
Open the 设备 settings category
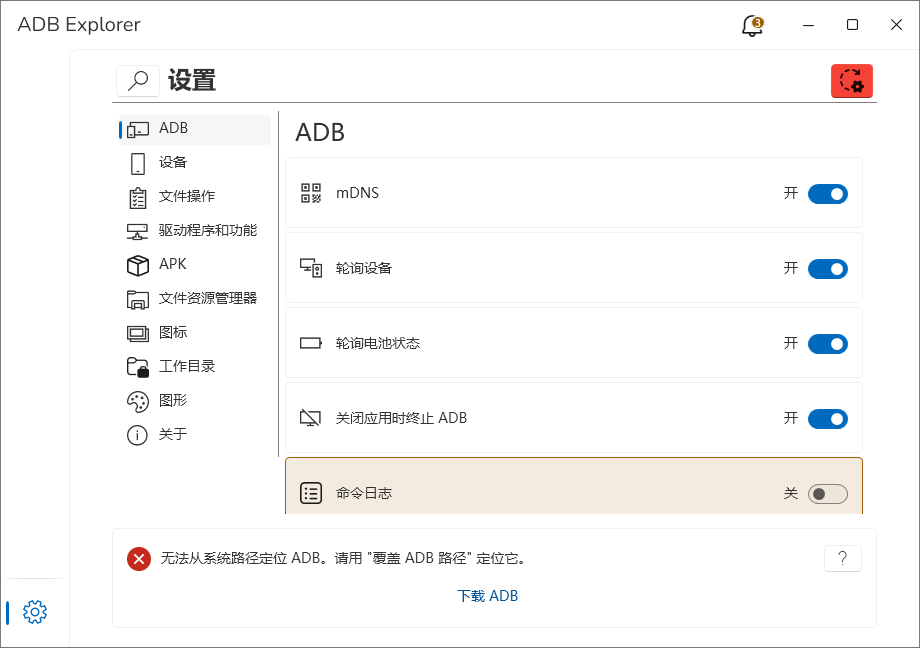click(x=195, y=163)
